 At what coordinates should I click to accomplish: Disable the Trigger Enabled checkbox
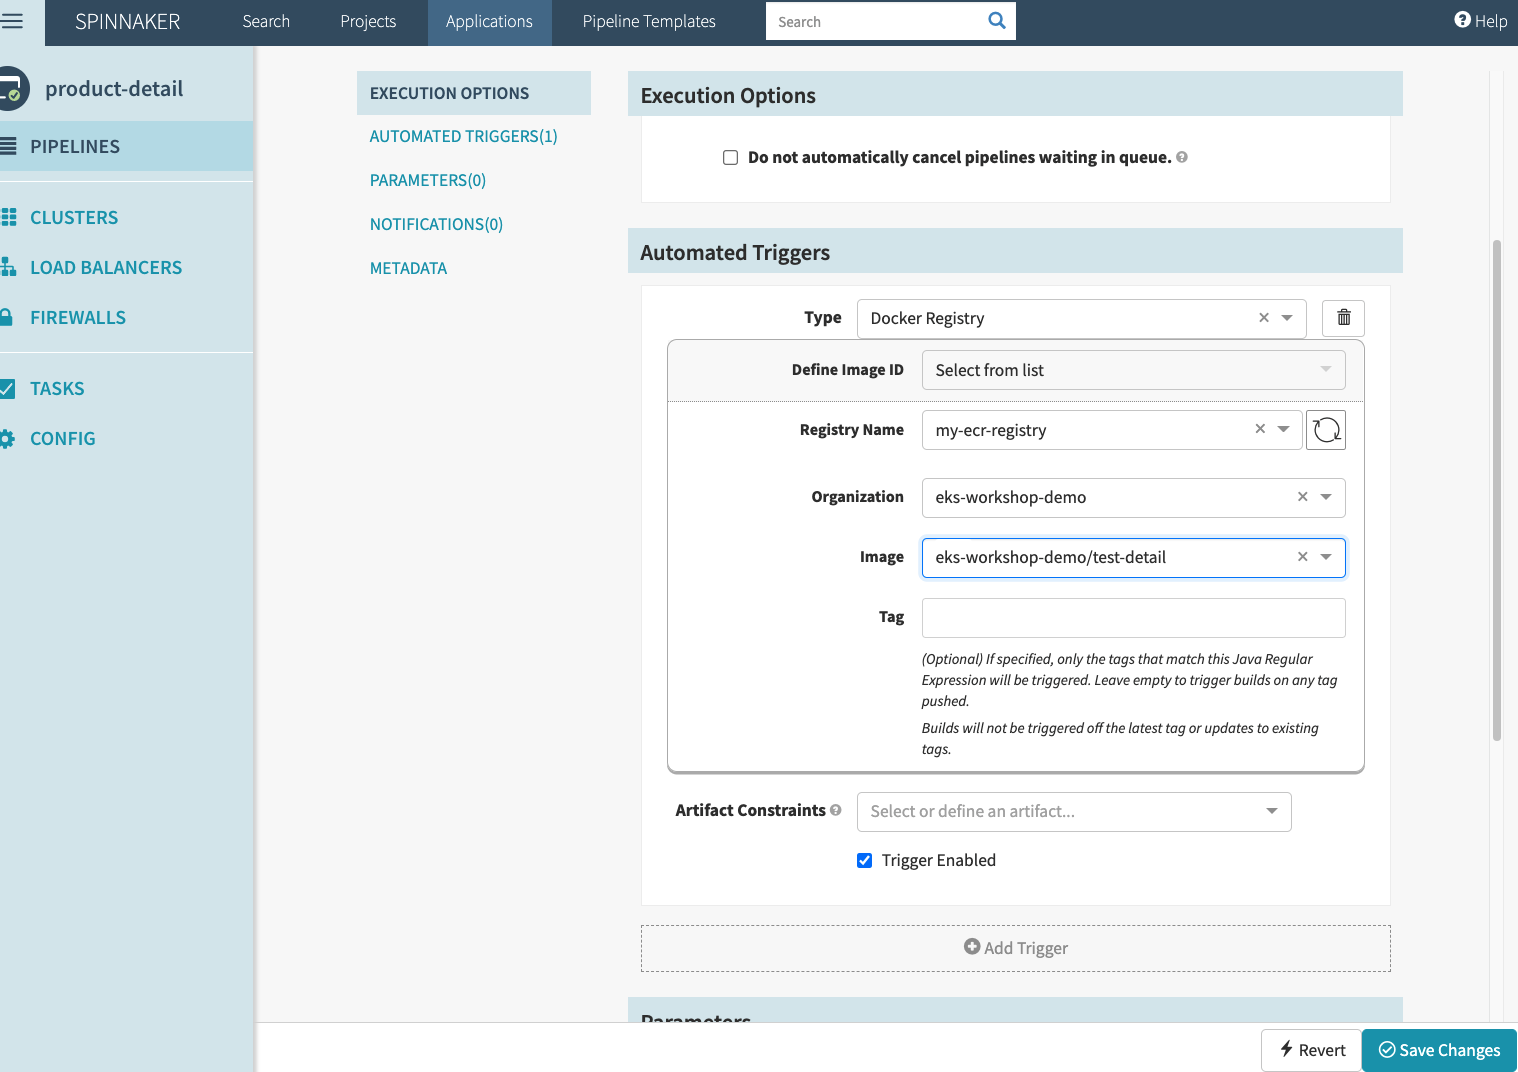pos(864,860)
